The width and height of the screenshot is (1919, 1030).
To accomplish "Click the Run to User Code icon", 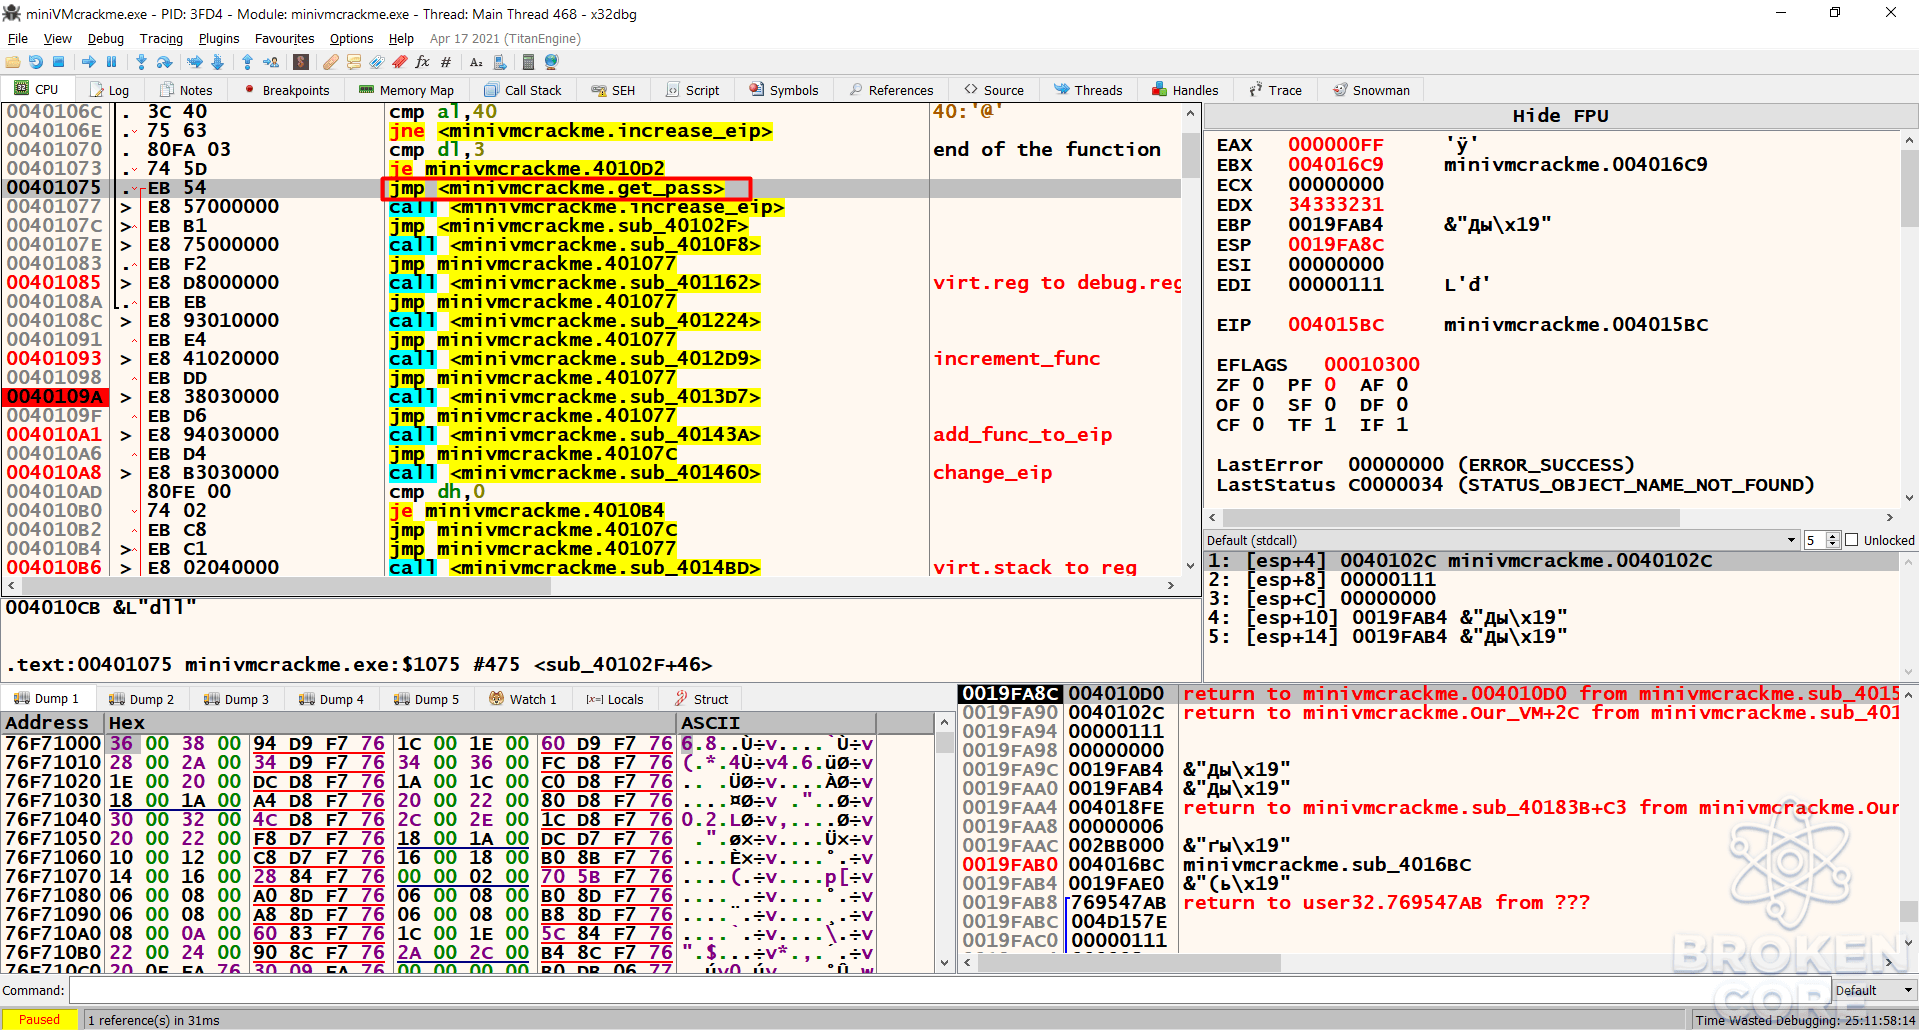I will pos(270,62).
